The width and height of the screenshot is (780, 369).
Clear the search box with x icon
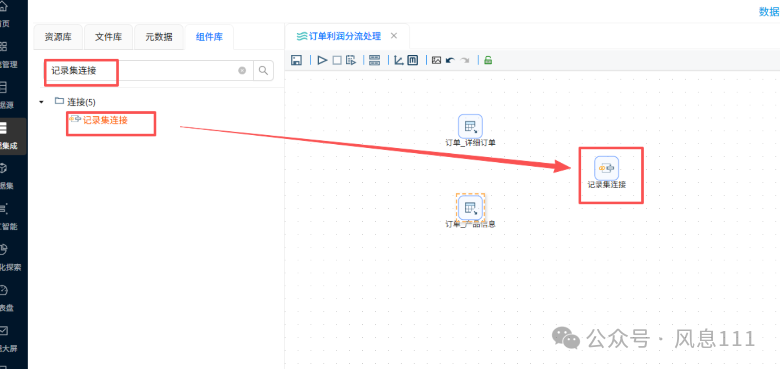click(x=242, y=71)
